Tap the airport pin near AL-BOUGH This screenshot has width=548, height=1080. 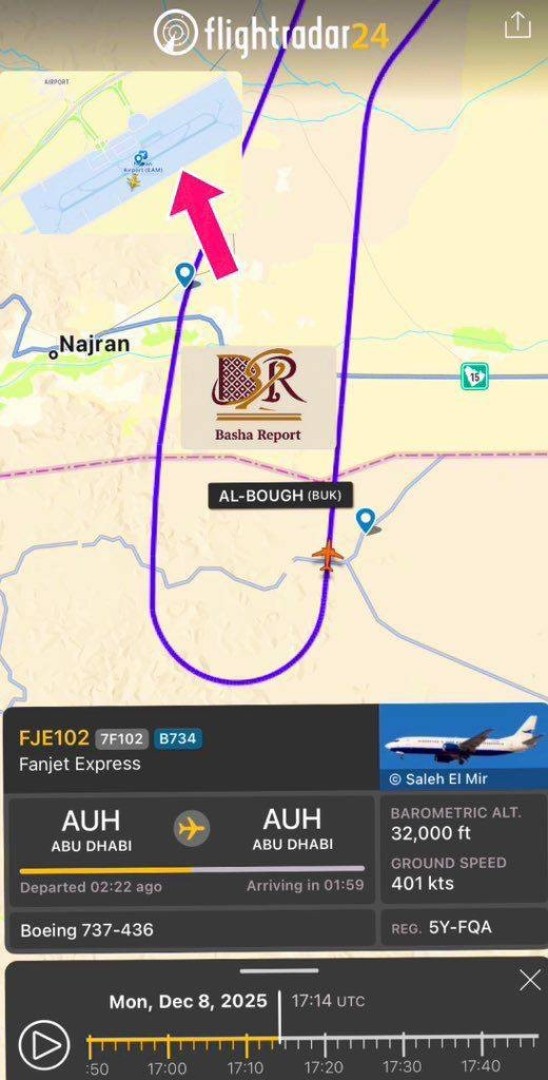coord(365,520)
